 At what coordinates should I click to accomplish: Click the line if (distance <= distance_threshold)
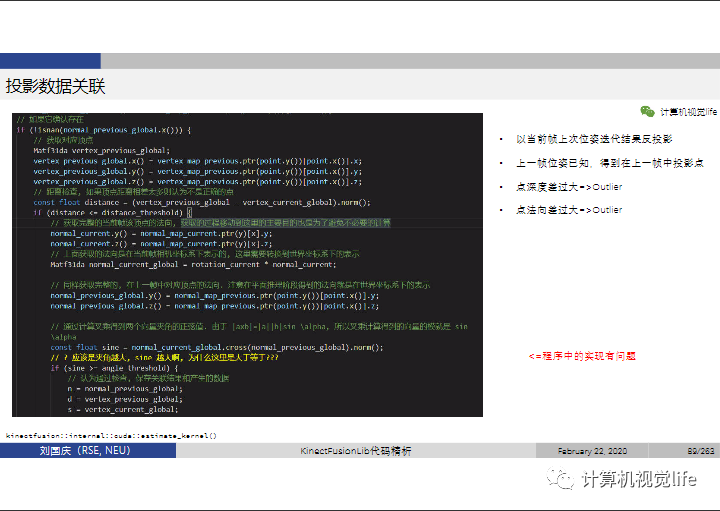coord(112,213)
